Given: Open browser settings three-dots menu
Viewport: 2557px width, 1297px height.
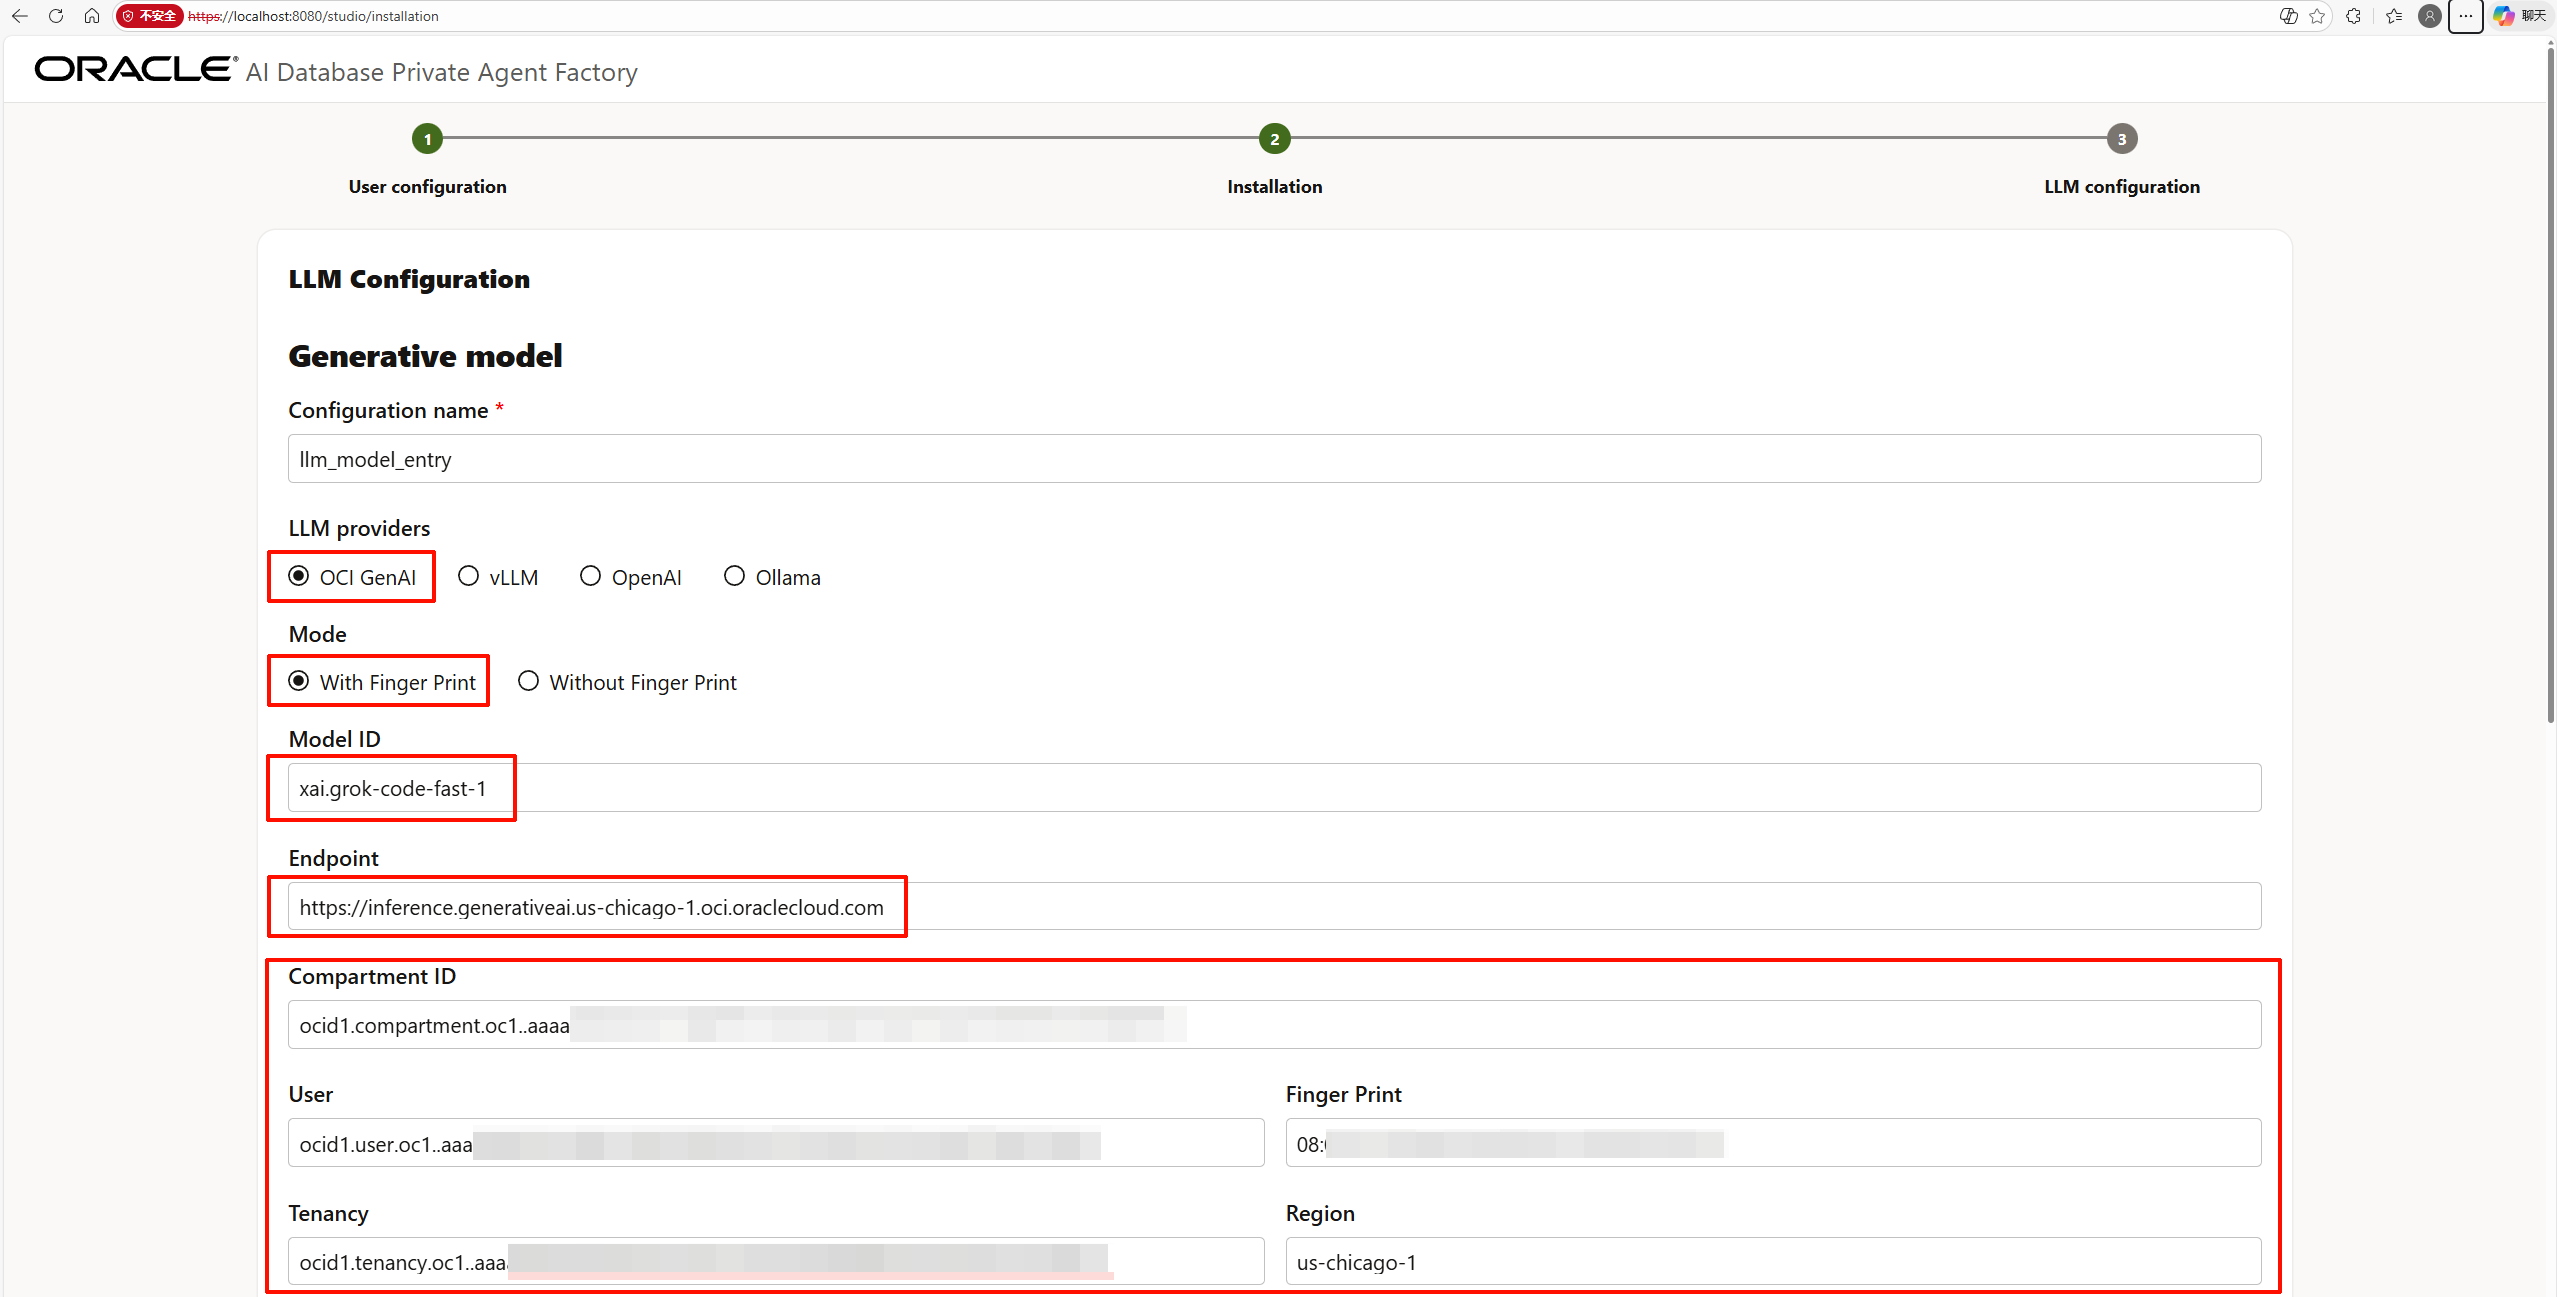Looking at the screenshot, I should coord(2466,16).
